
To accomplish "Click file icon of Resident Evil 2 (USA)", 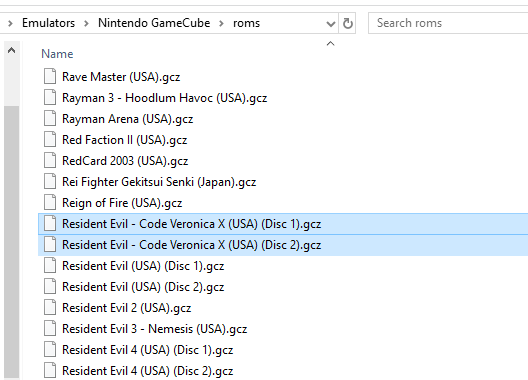I will [x=50, y=308].
